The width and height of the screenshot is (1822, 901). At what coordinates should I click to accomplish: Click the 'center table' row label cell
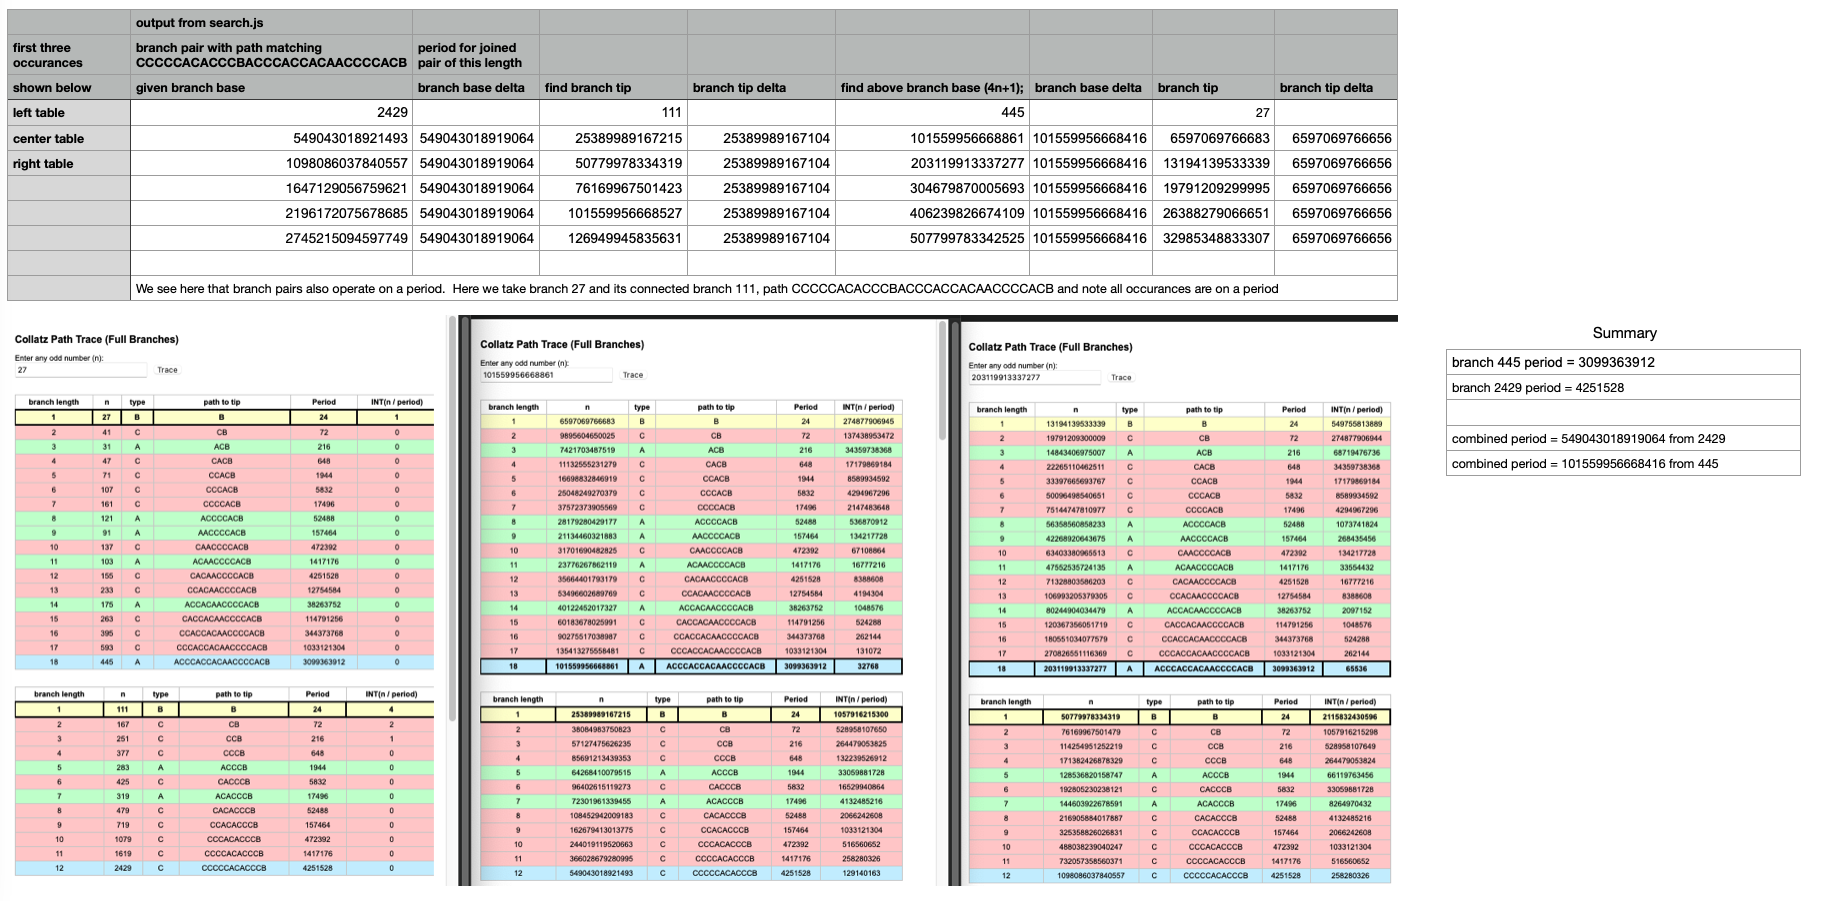tap(69, 139)
